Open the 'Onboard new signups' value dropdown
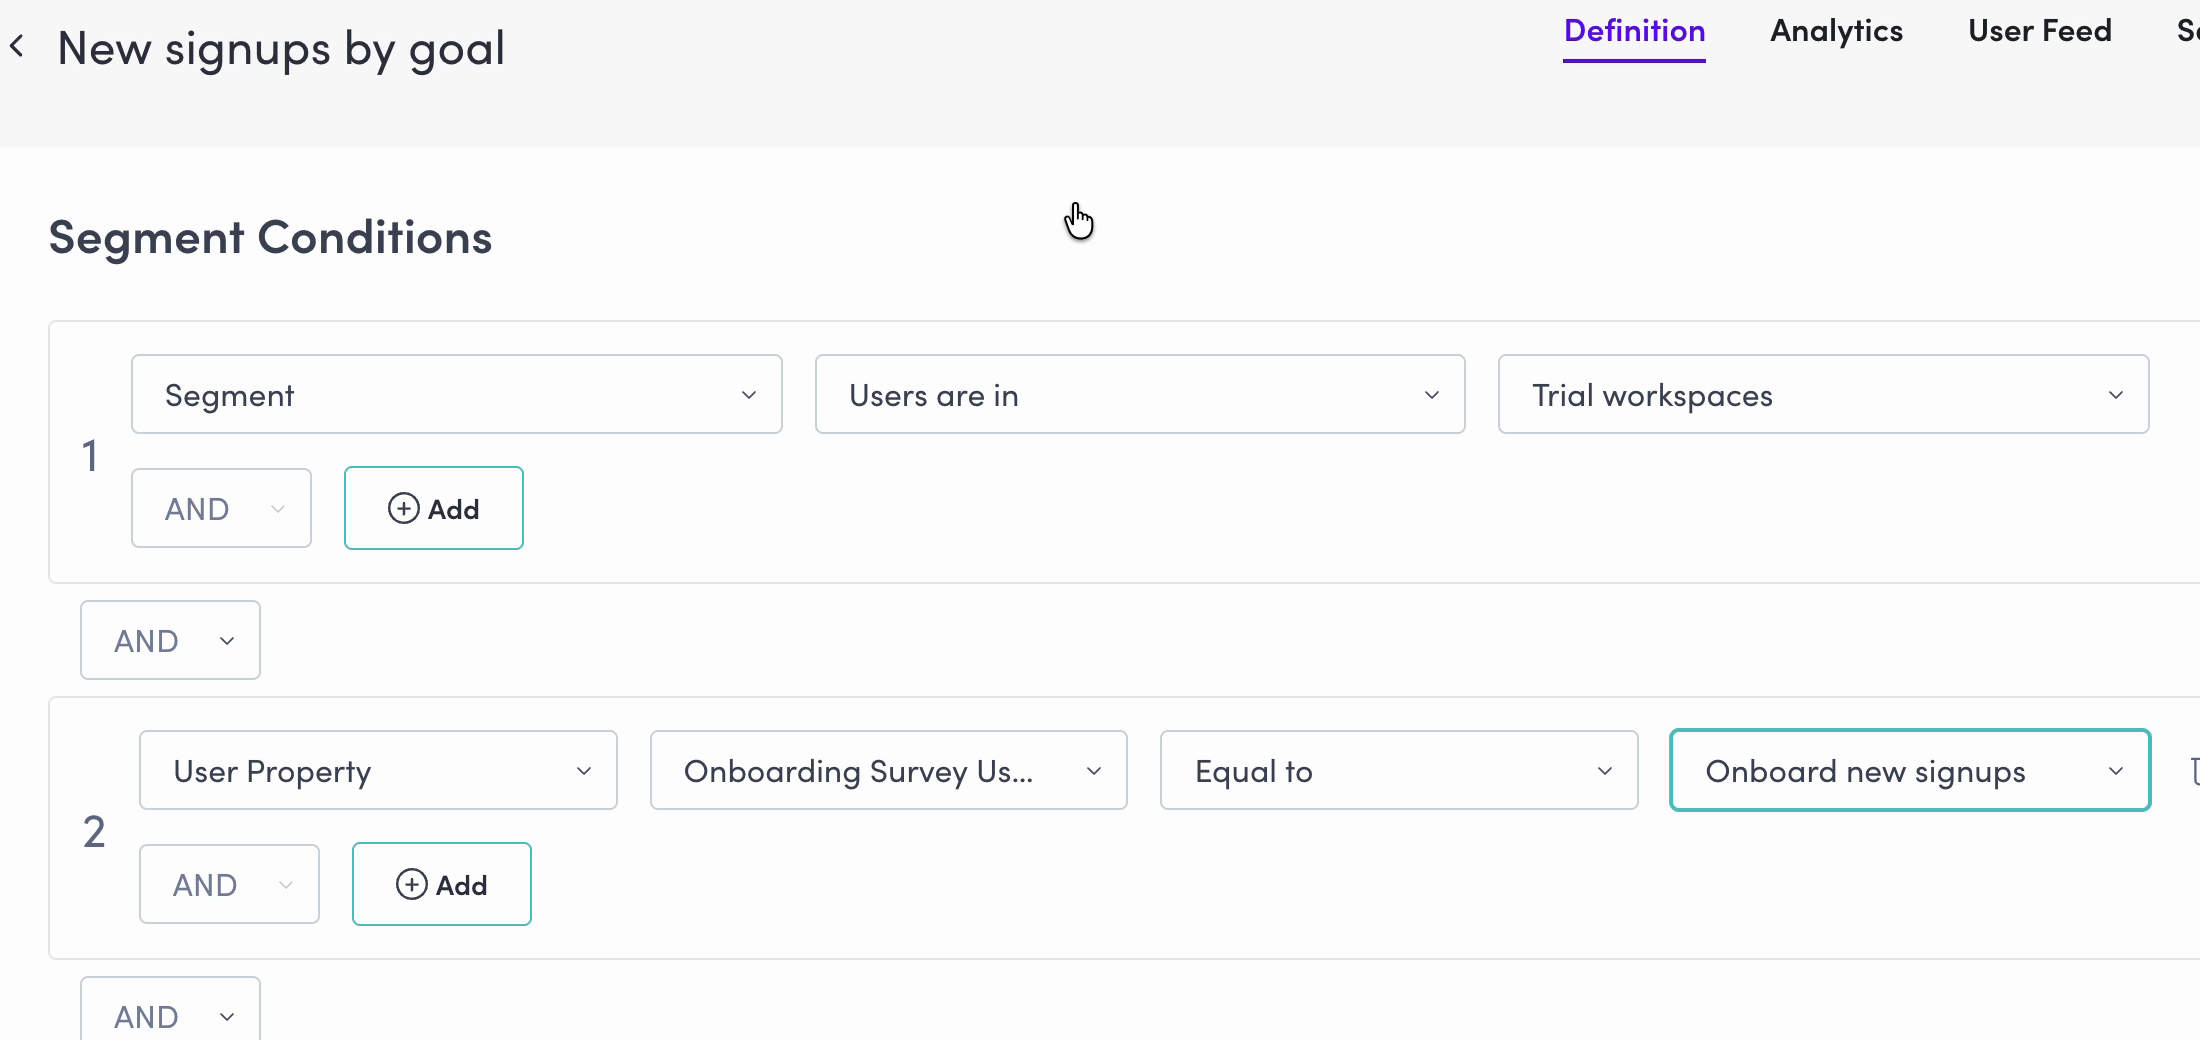 click(x=1910, y=770)
